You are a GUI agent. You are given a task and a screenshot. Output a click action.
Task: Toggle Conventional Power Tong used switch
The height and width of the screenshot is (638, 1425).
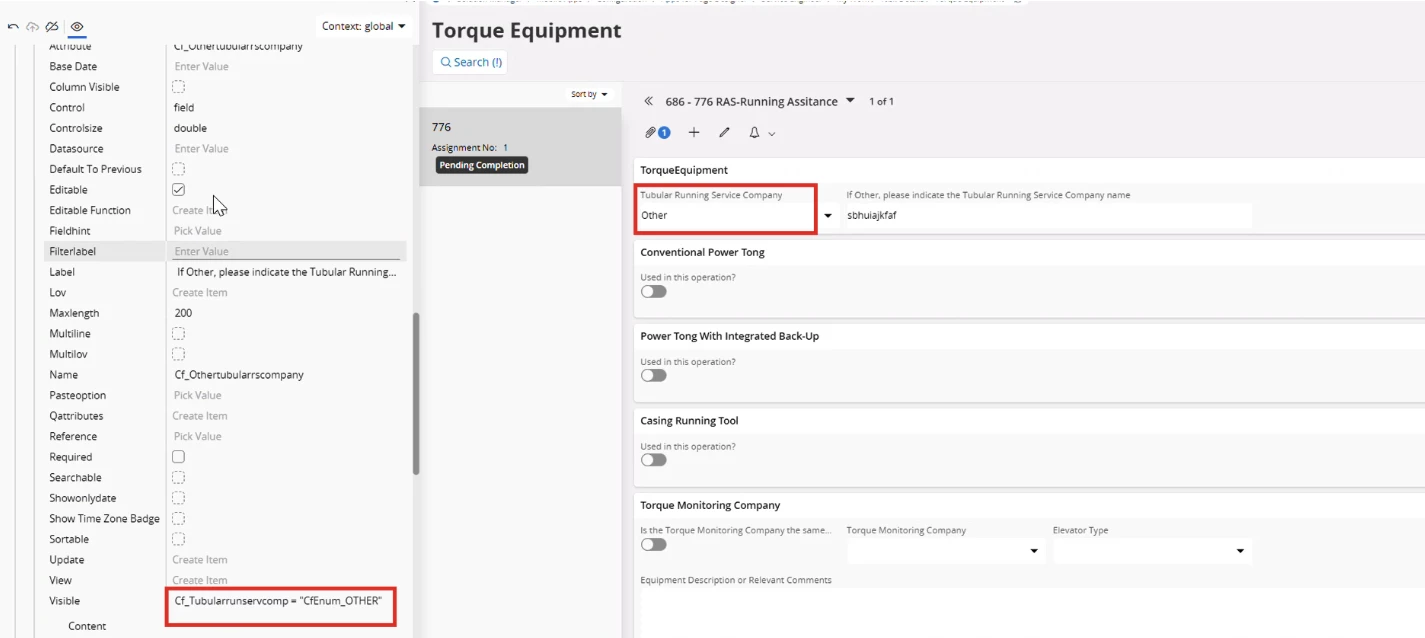coord(653,292)
